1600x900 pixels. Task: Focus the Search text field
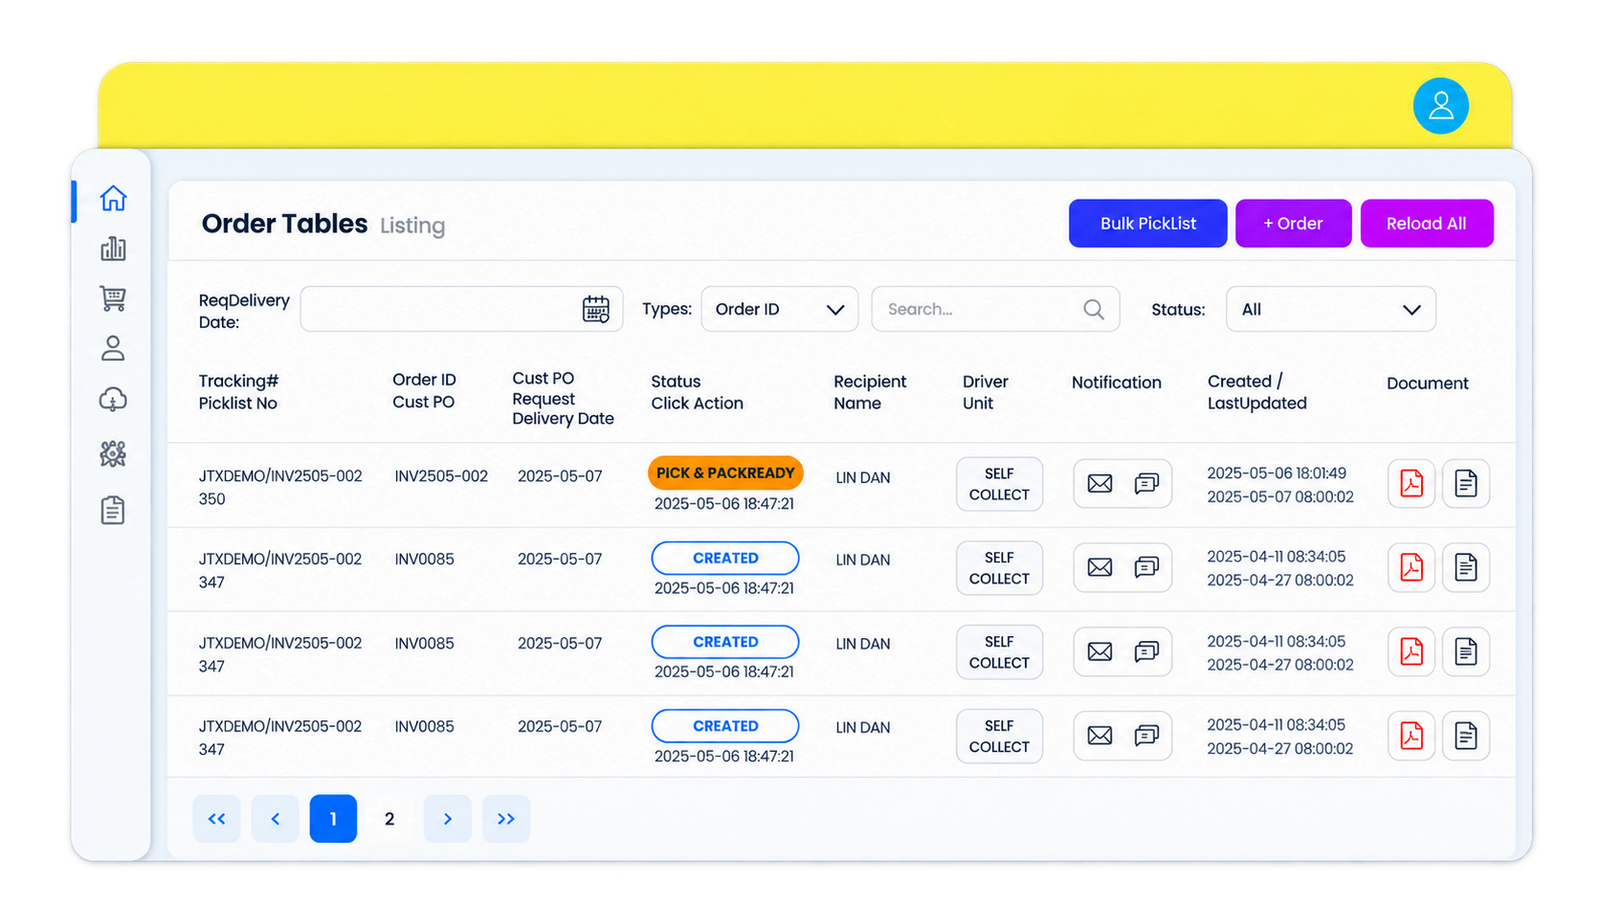[x=996, y=309]
